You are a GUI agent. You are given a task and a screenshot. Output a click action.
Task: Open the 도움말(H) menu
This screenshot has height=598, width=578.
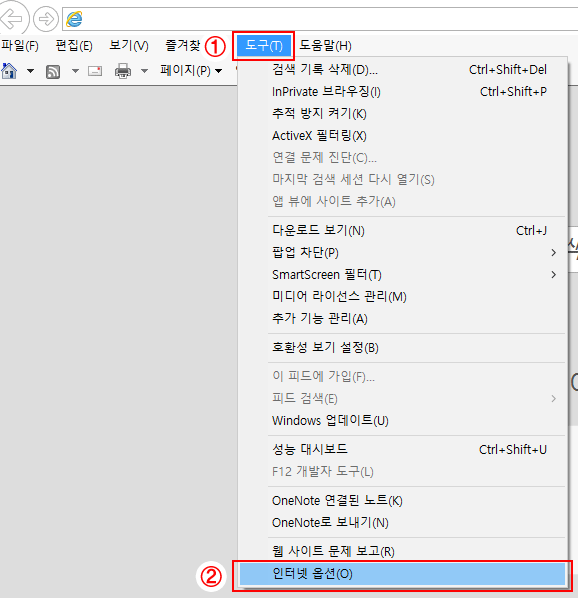pos(325,46)
